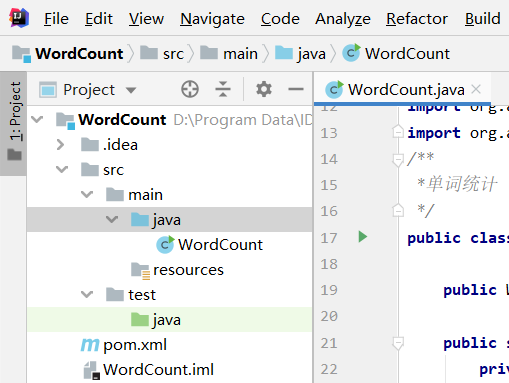The image size is (509, 383).
Task: Toggle the fold marker on line 21
Action: point(398,343)
